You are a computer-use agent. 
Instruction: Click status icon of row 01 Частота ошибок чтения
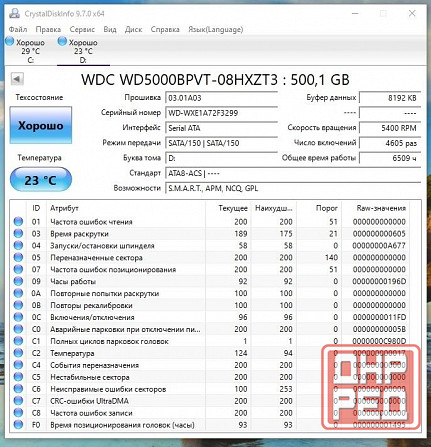(x=18, y=221)
